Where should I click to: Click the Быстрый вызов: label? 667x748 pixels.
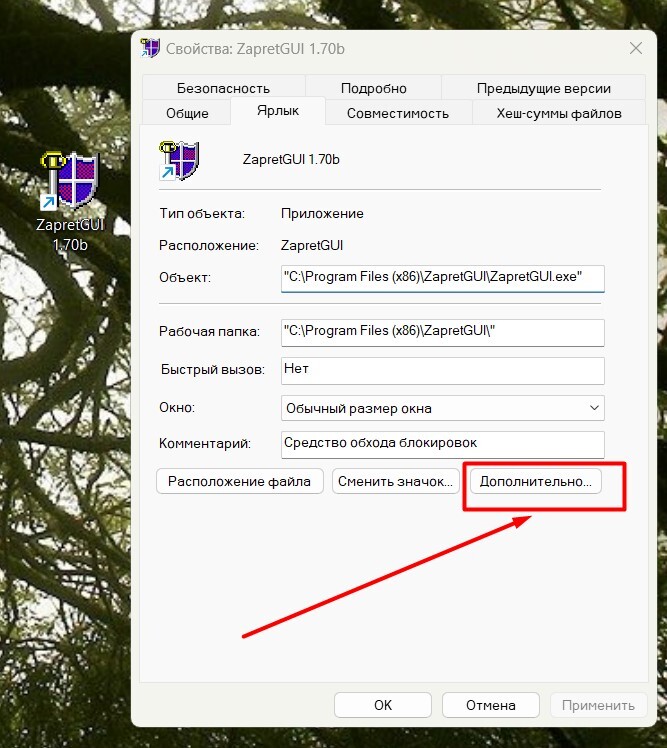212,369
